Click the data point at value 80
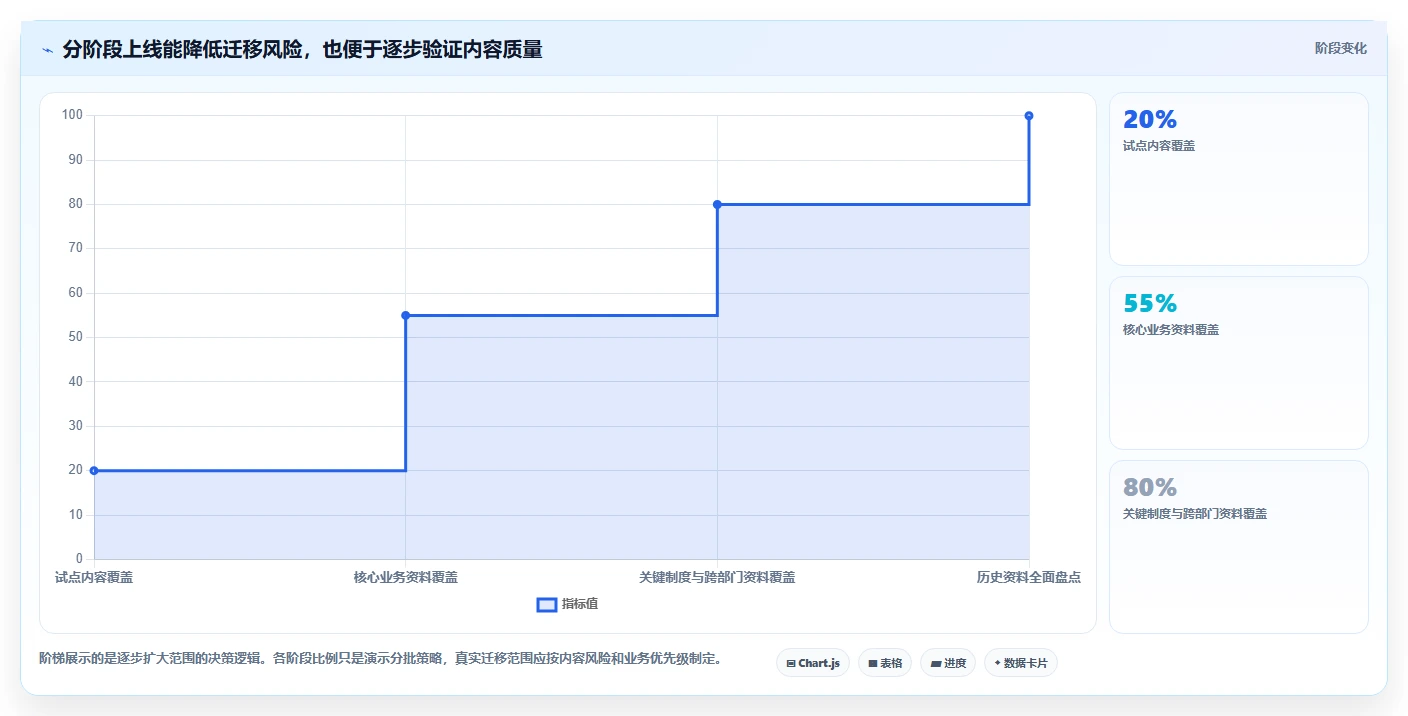This screenshot has height=716, width=1408. 717,204
